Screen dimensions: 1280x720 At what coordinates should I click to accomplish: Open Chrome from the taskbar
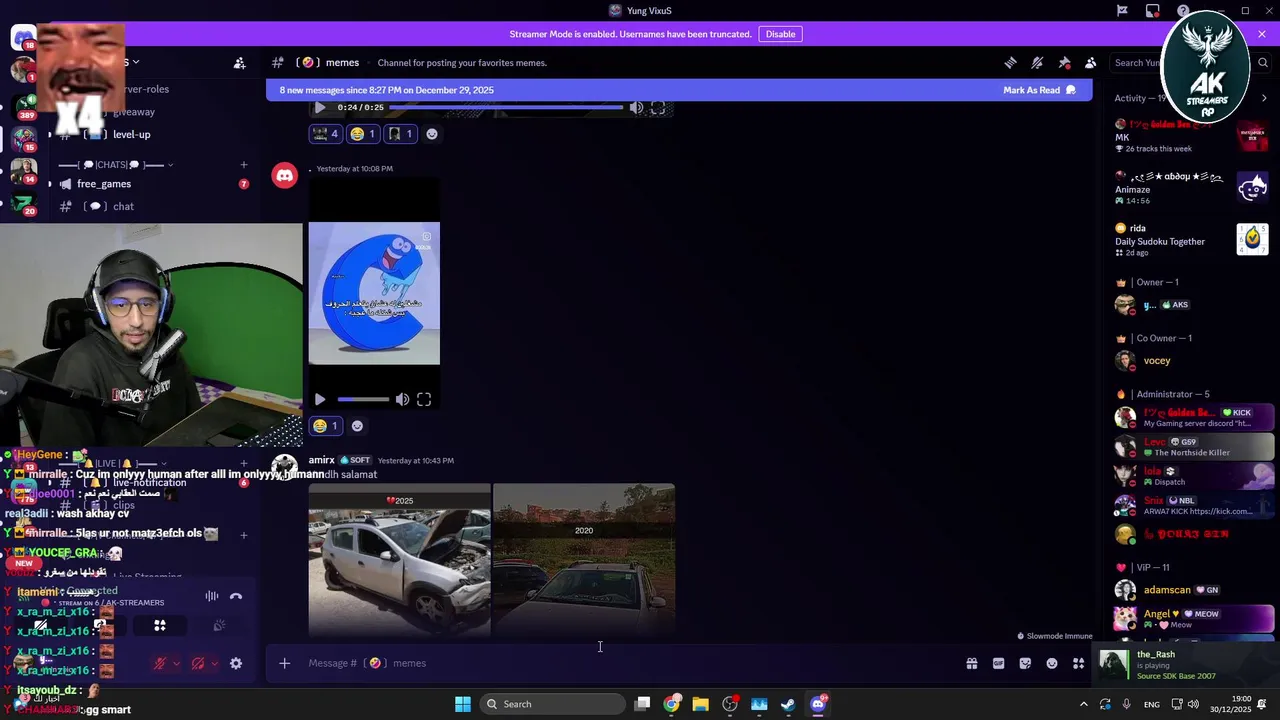672,704
